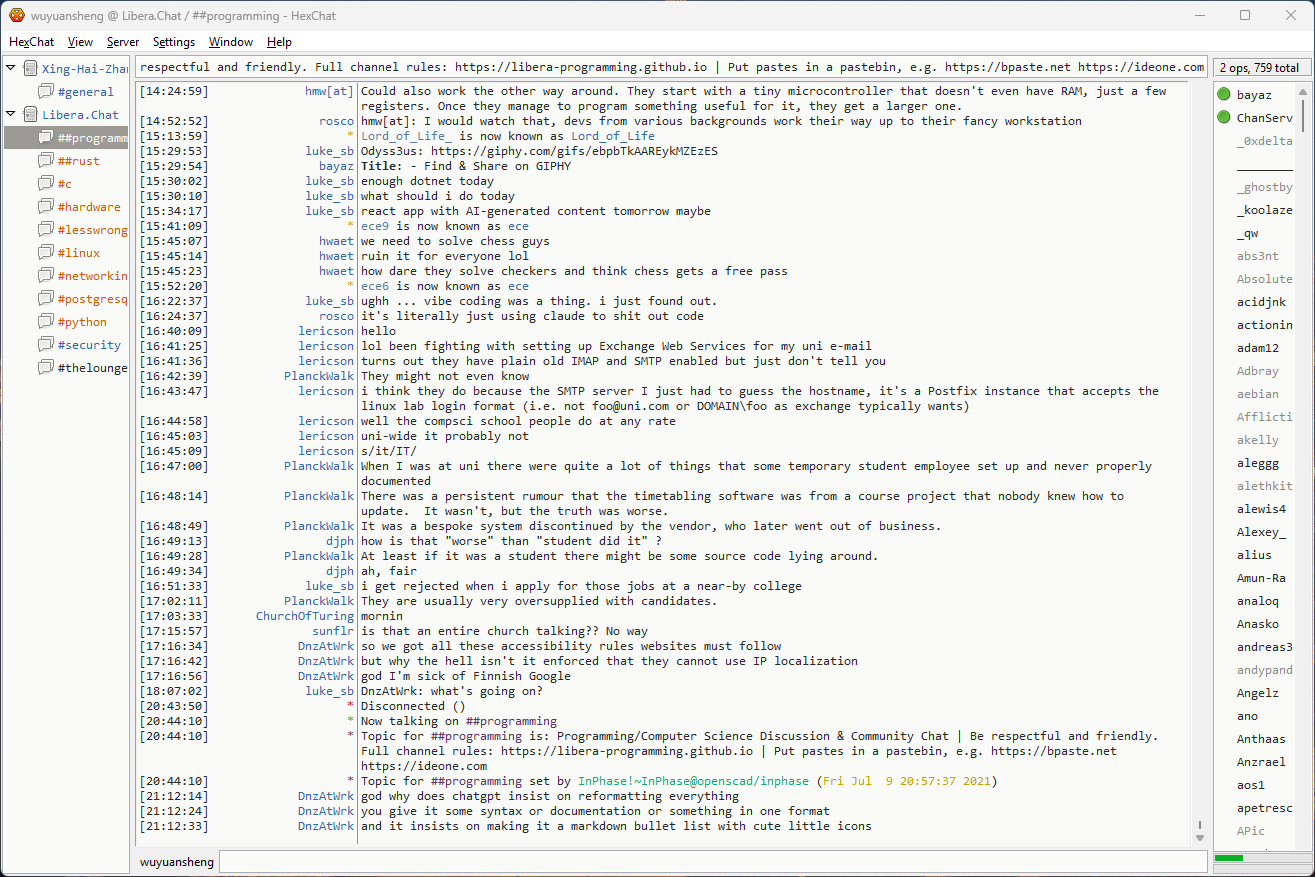Open the Settings menu

coord(174,42)
